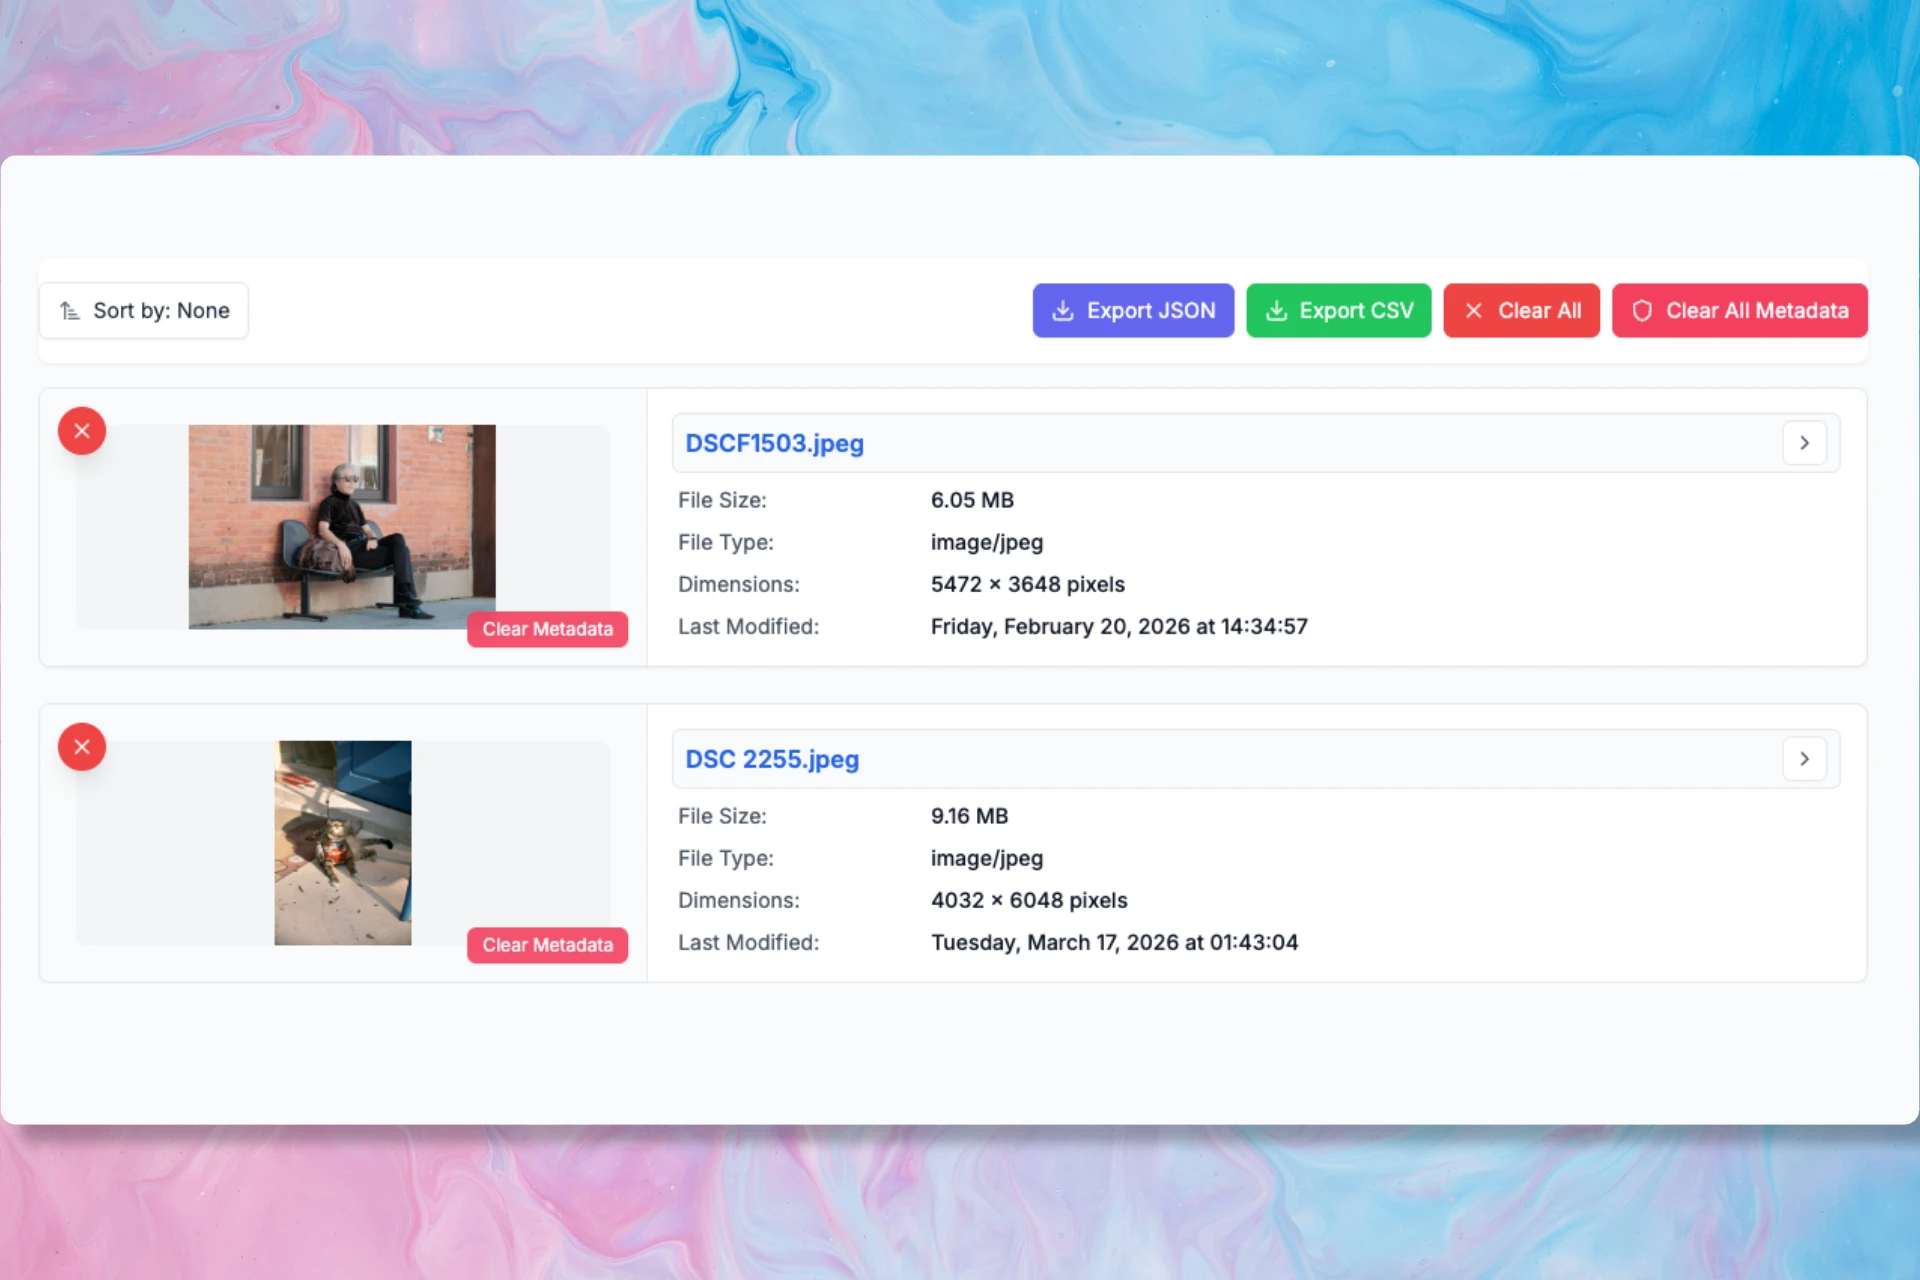Clear metadata for the man on bench photo
The width and height of the screenshot is (1920, 1280).
547,629
